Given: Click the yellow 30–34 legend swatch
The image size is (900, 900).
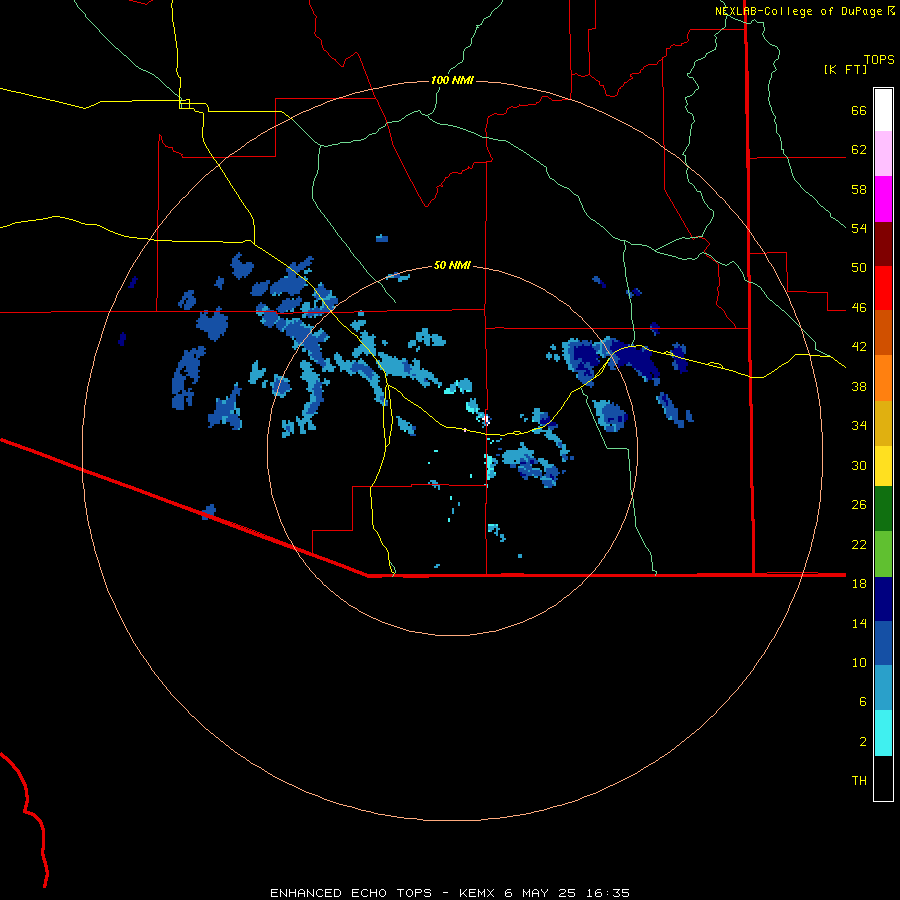Looking at the screenshot, I should (x=883, y=466).
